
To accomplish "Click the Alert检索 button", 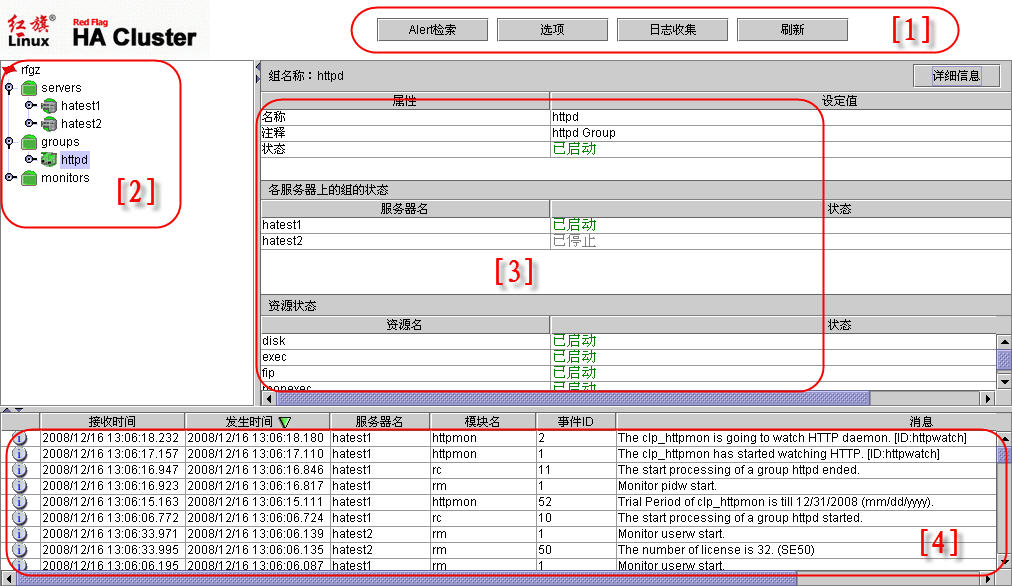I will [x=432, y=30].
